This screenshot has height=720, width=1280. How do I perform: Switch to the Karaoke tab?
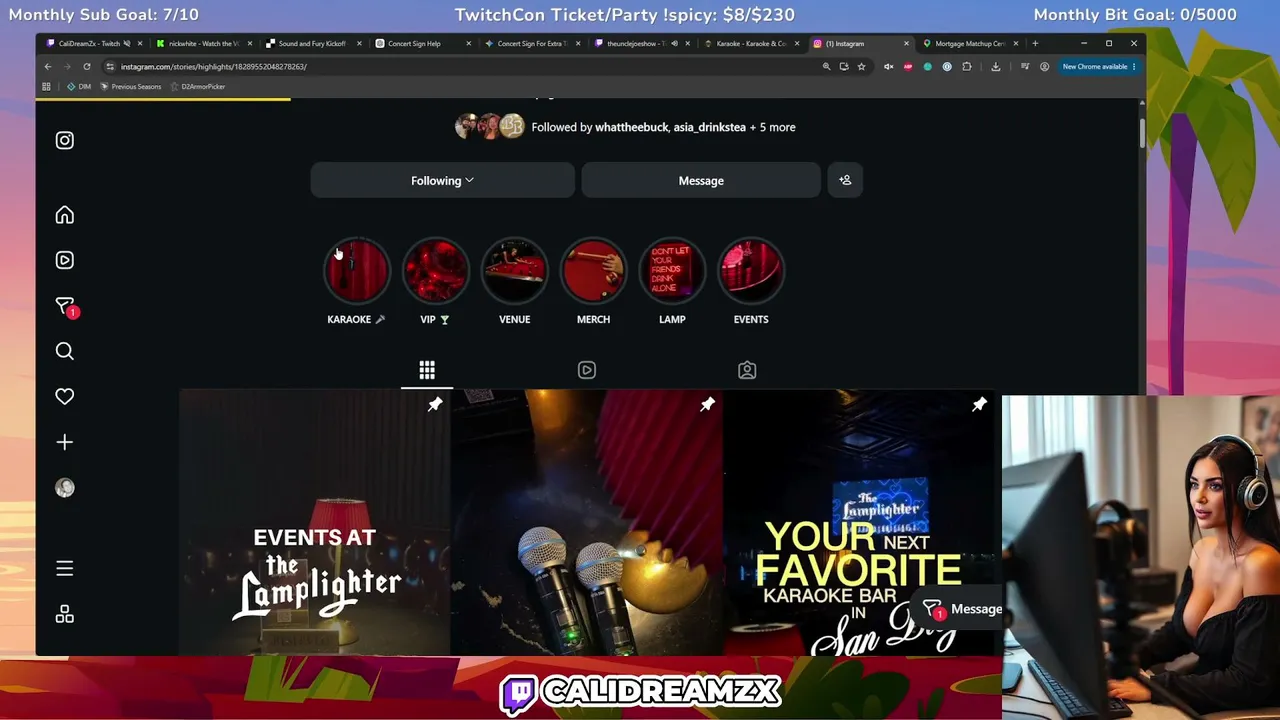pos(750,44)
